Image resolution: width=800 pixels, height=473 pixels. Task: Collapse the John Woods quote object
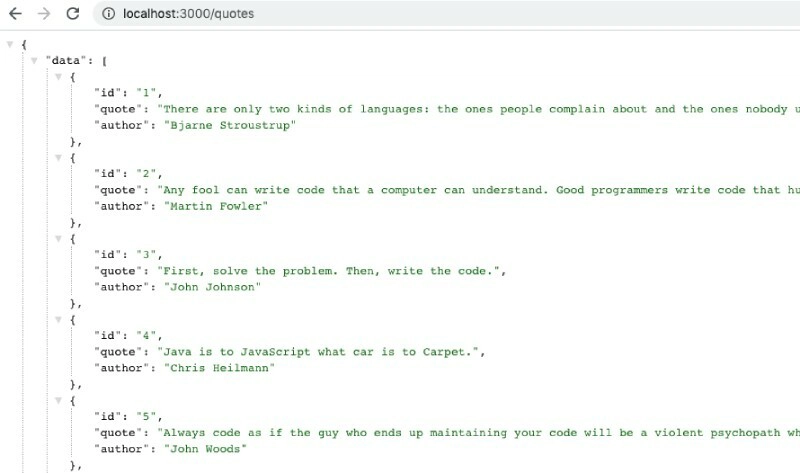(x=58, y=401)
